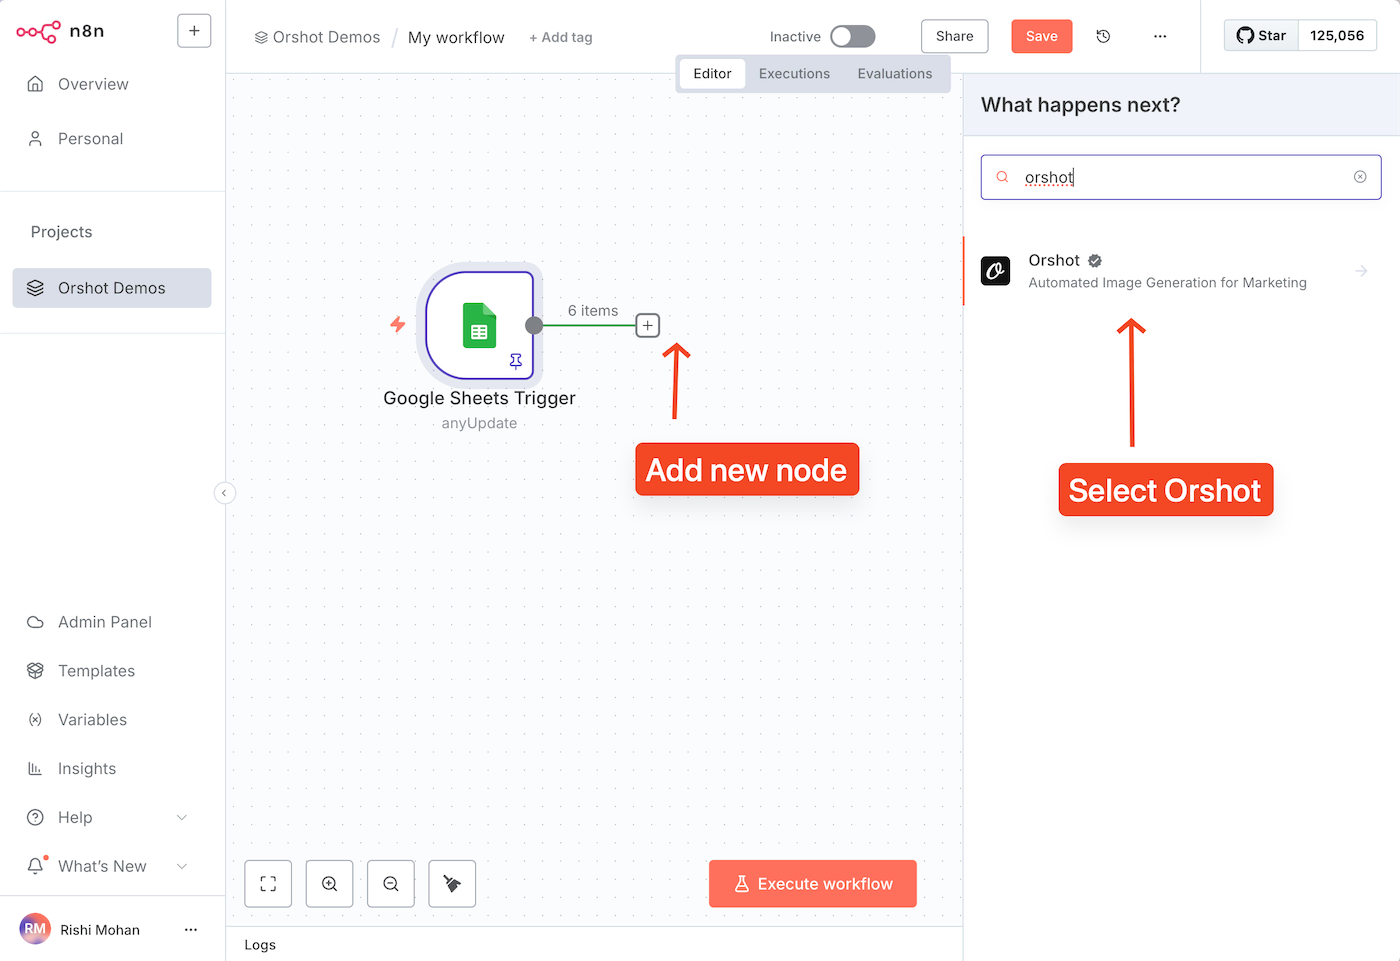Switch to the Editor tab
The image size is (1400, 961).
click(712, 74)
